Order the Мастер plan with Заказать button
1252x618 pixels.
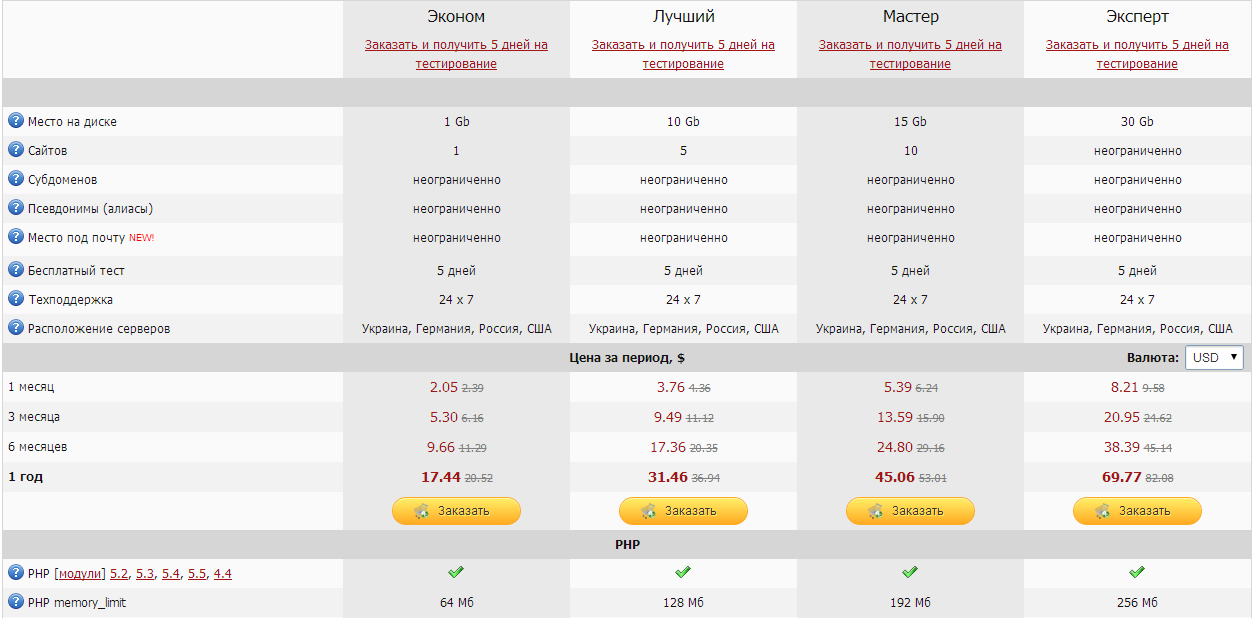910,511
